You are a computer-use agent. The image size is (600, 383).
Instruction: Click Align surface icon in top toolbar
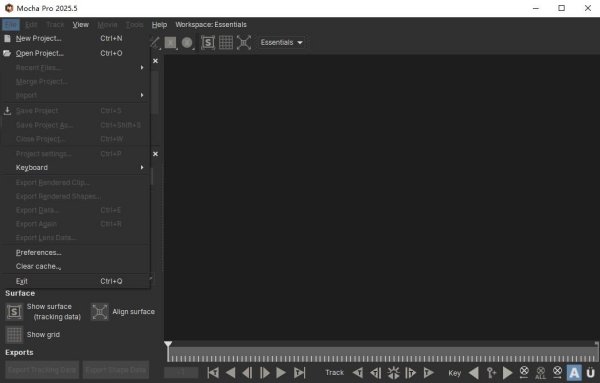244,42
